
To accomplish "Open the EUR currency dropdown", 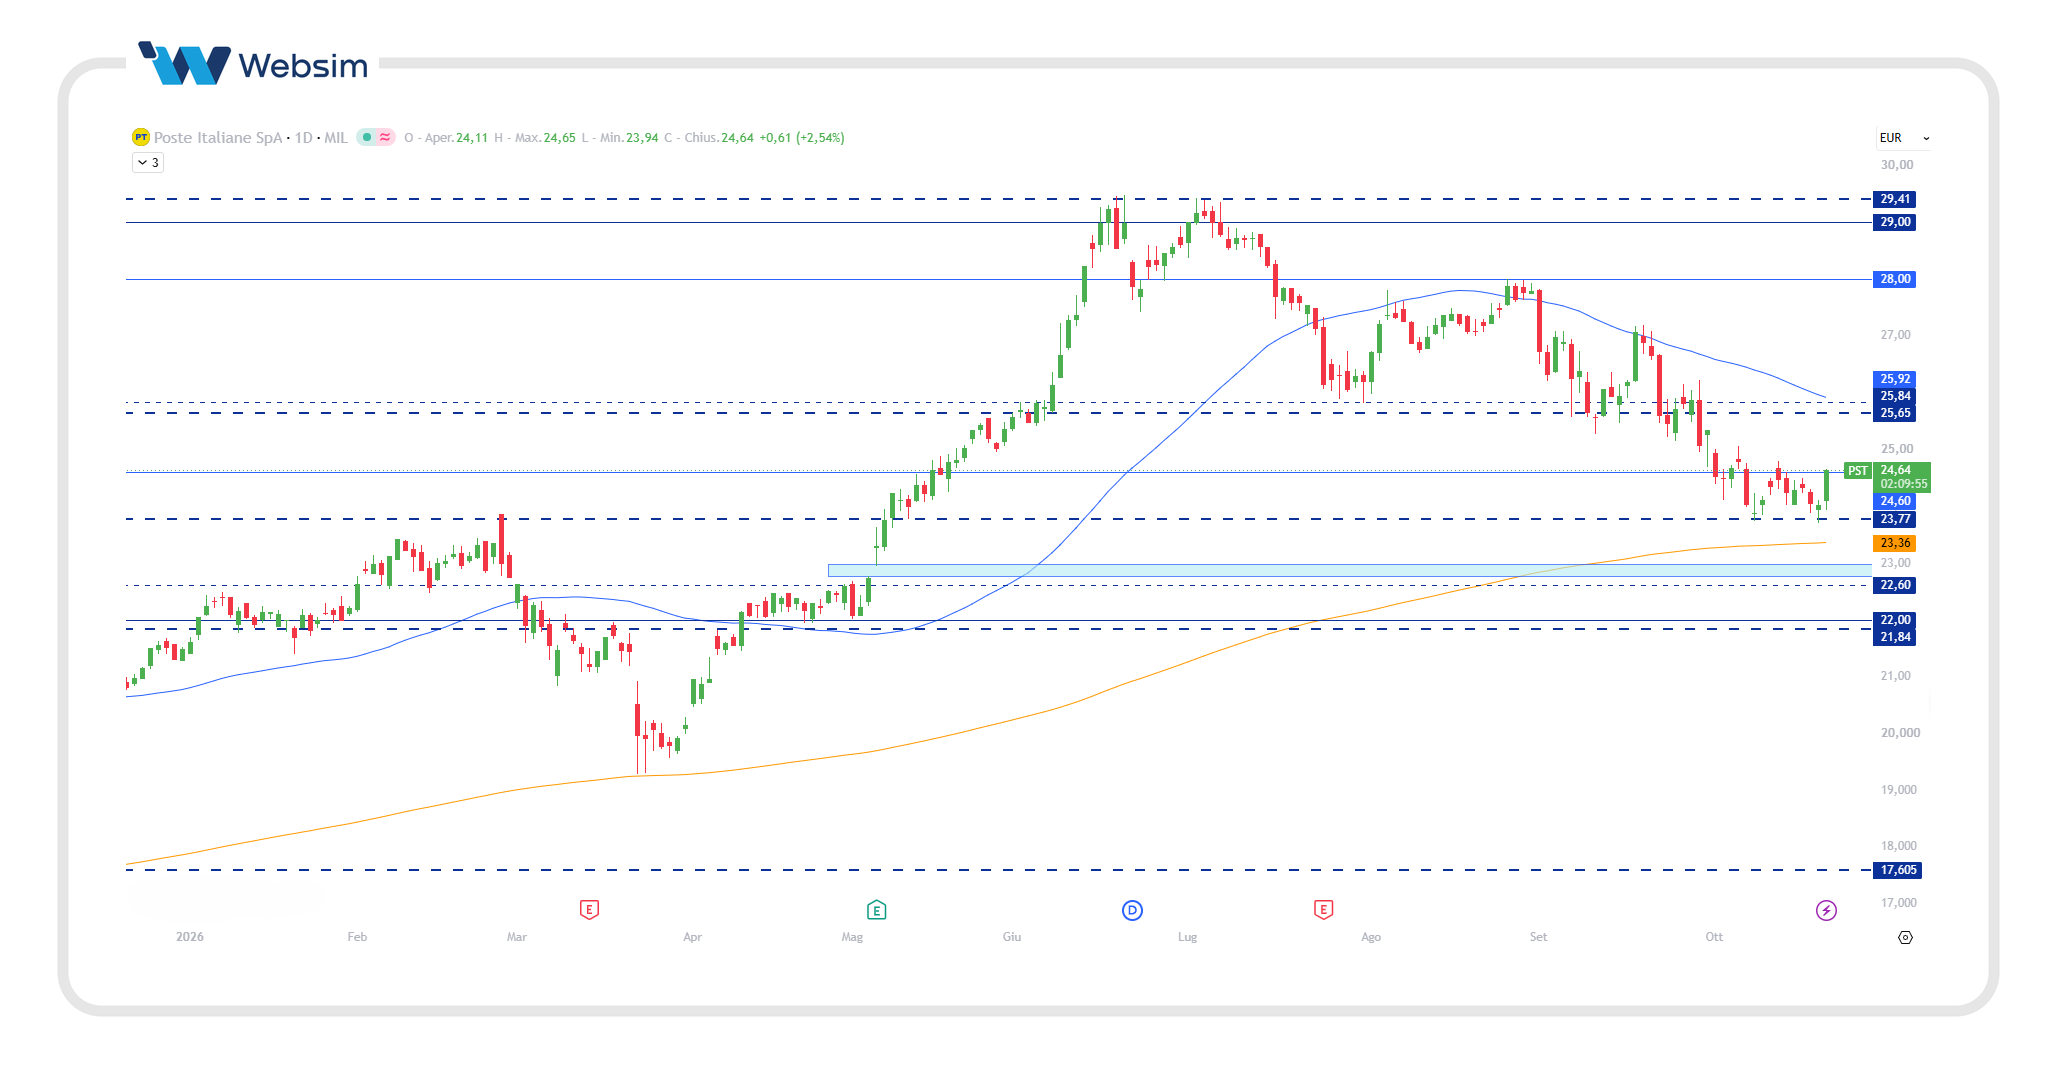I will [1904, 138].
